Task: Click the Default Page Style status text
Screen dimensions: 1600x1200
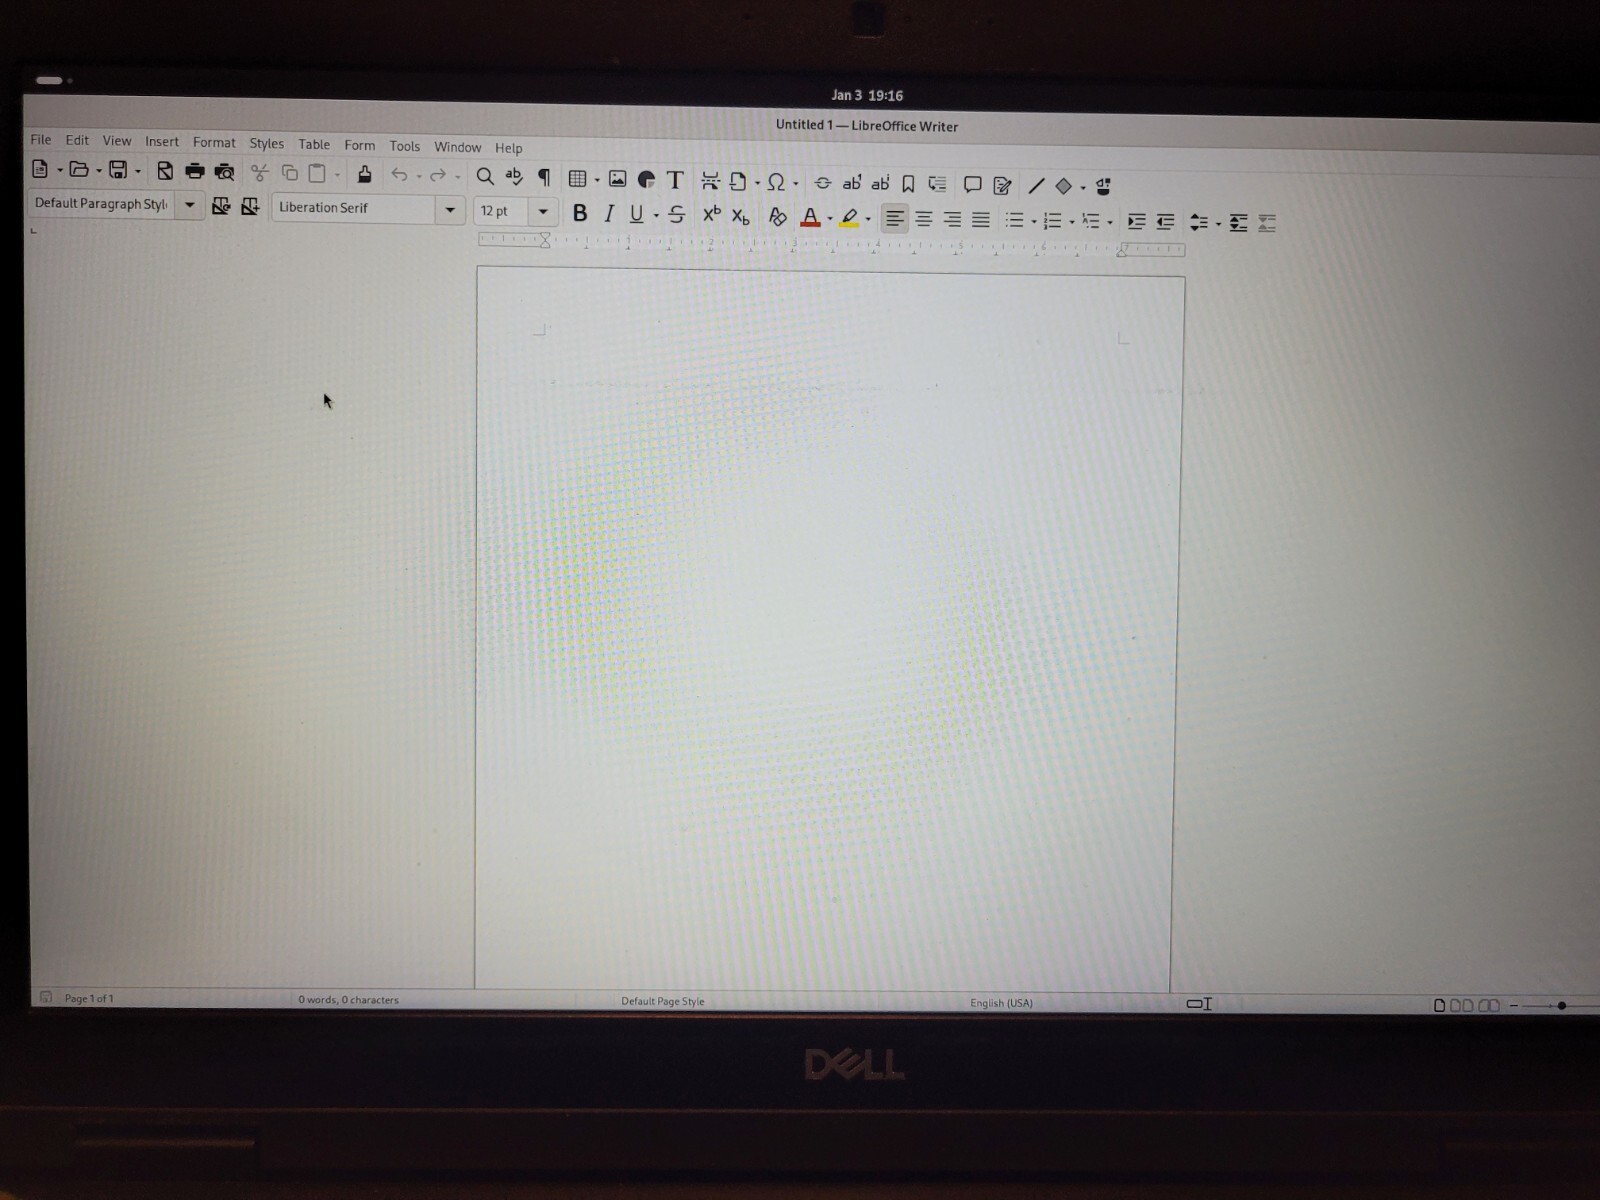Action: [663, 1001]
